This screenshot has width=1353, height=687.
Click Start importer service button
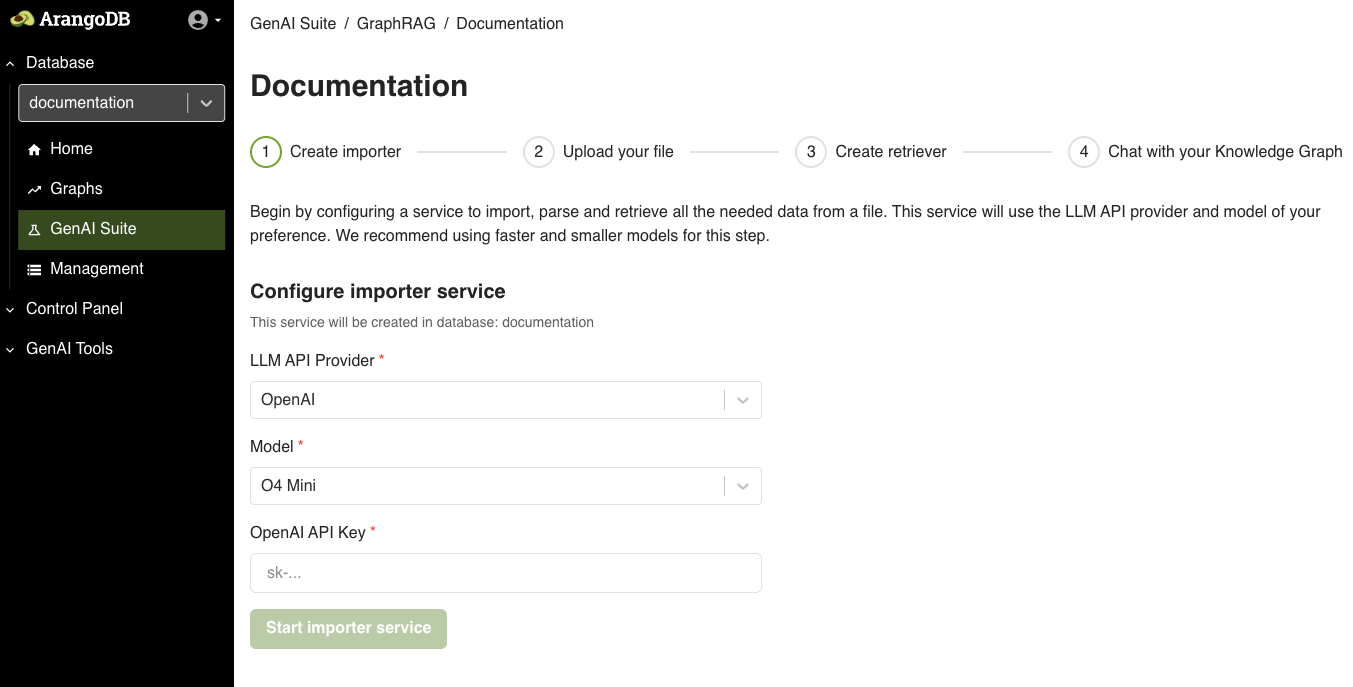(348, 629)
